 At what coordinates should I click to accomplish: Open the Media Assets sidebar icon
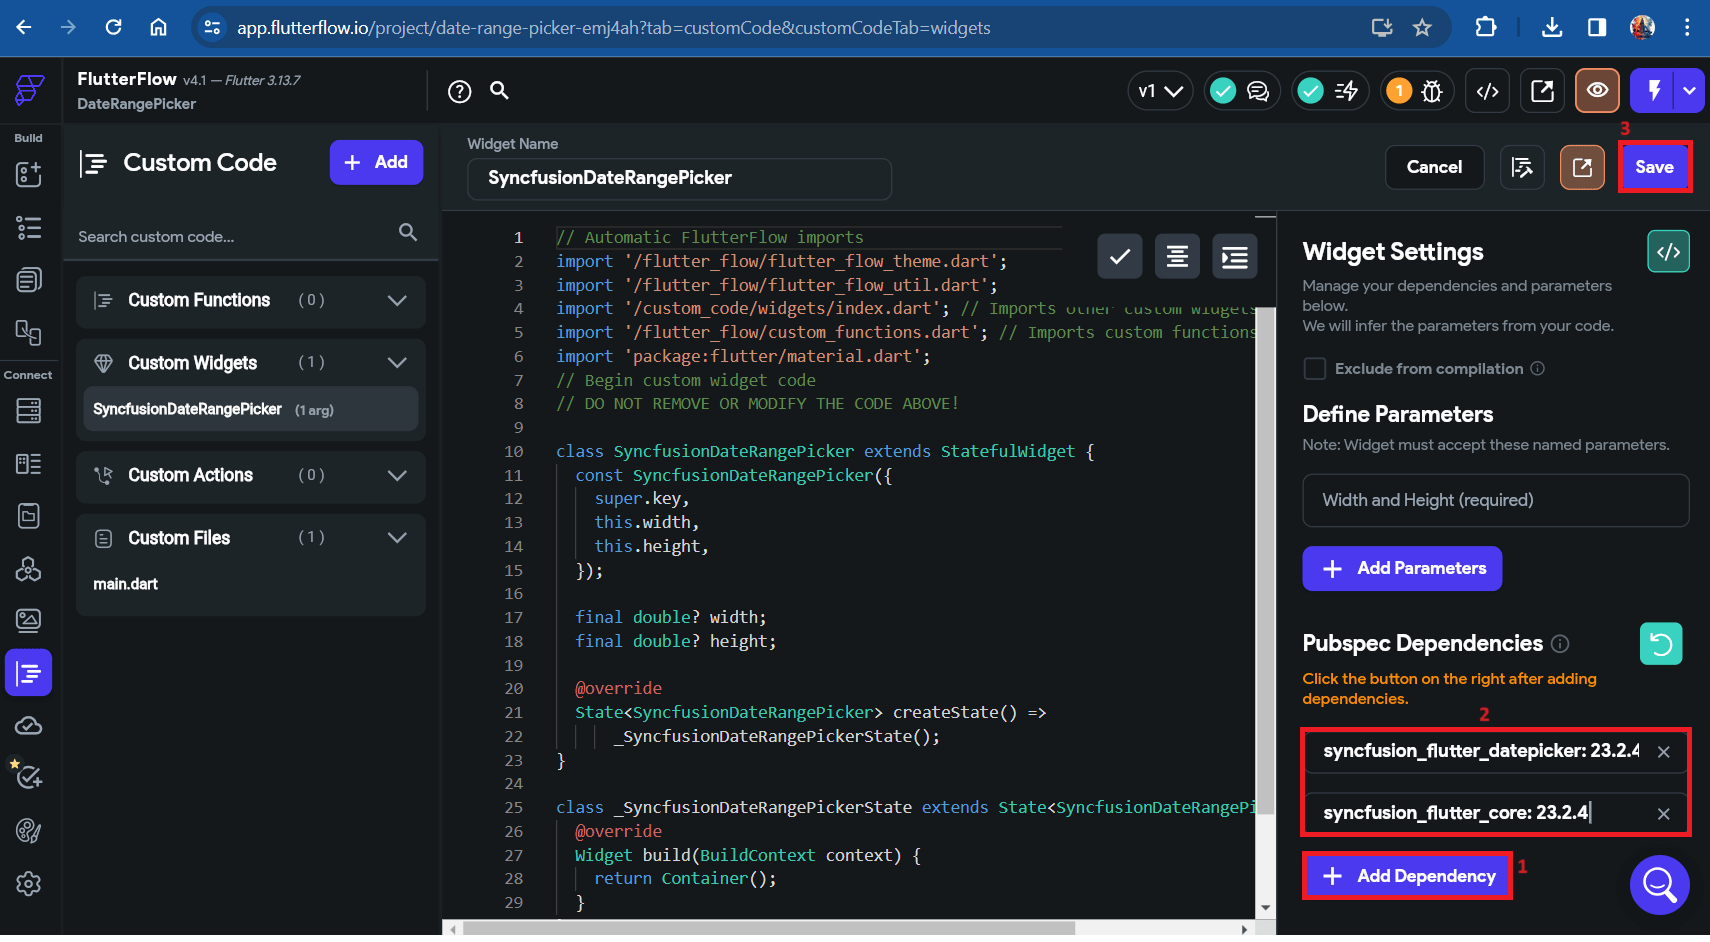click(x=29, y=621)
